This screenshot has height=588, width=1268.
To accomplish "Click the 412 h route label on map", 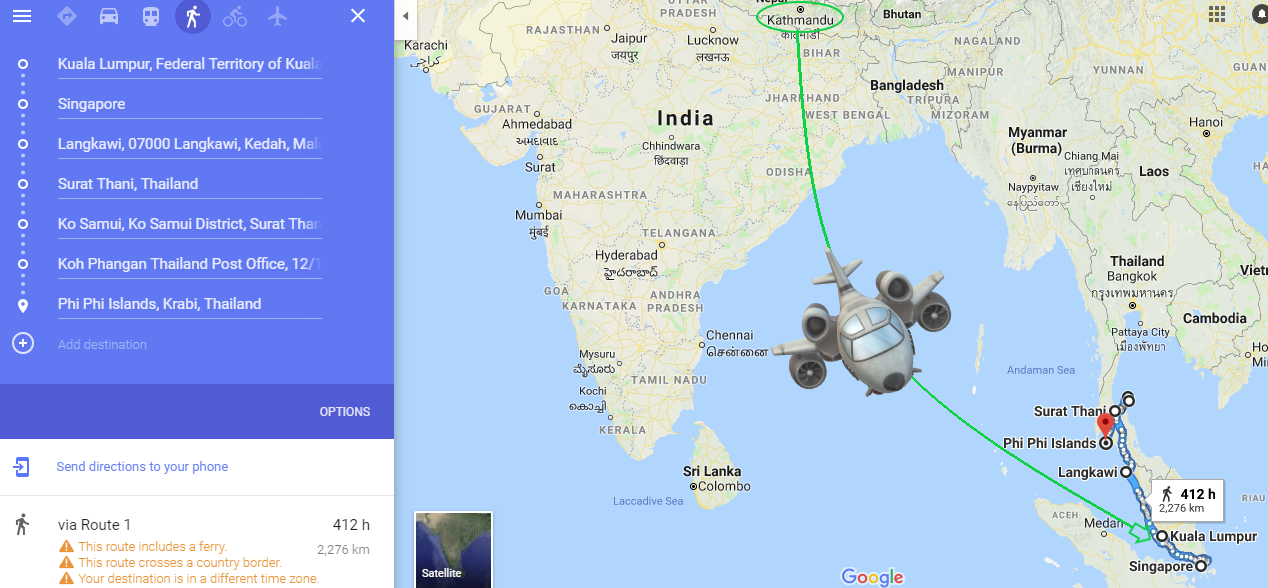I will pos(1188,500).
